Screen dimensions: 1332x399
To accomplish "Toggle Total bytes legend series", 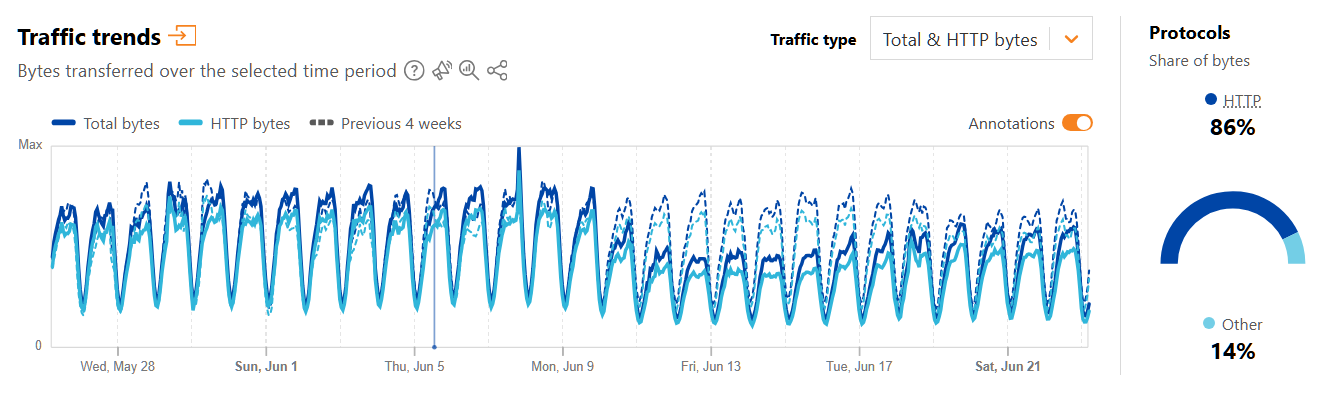I will pos(105,124).
